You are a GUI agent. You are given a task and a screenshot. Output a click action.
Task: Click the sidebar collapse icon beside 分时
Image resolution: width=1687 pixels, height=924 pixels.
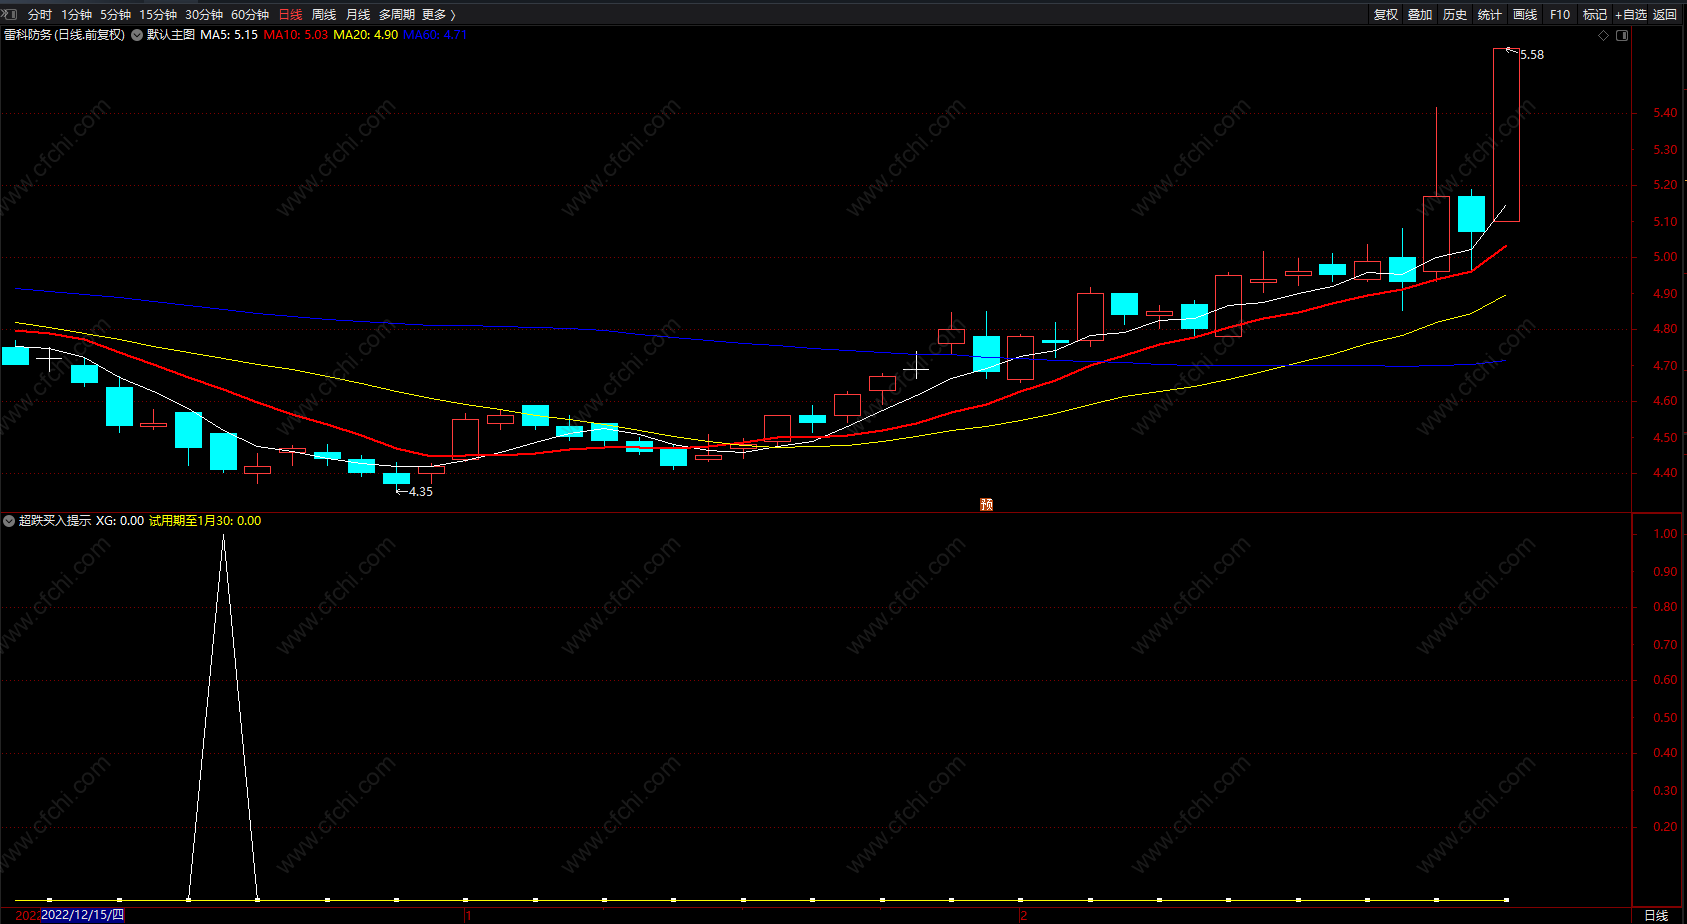[10, 14]
